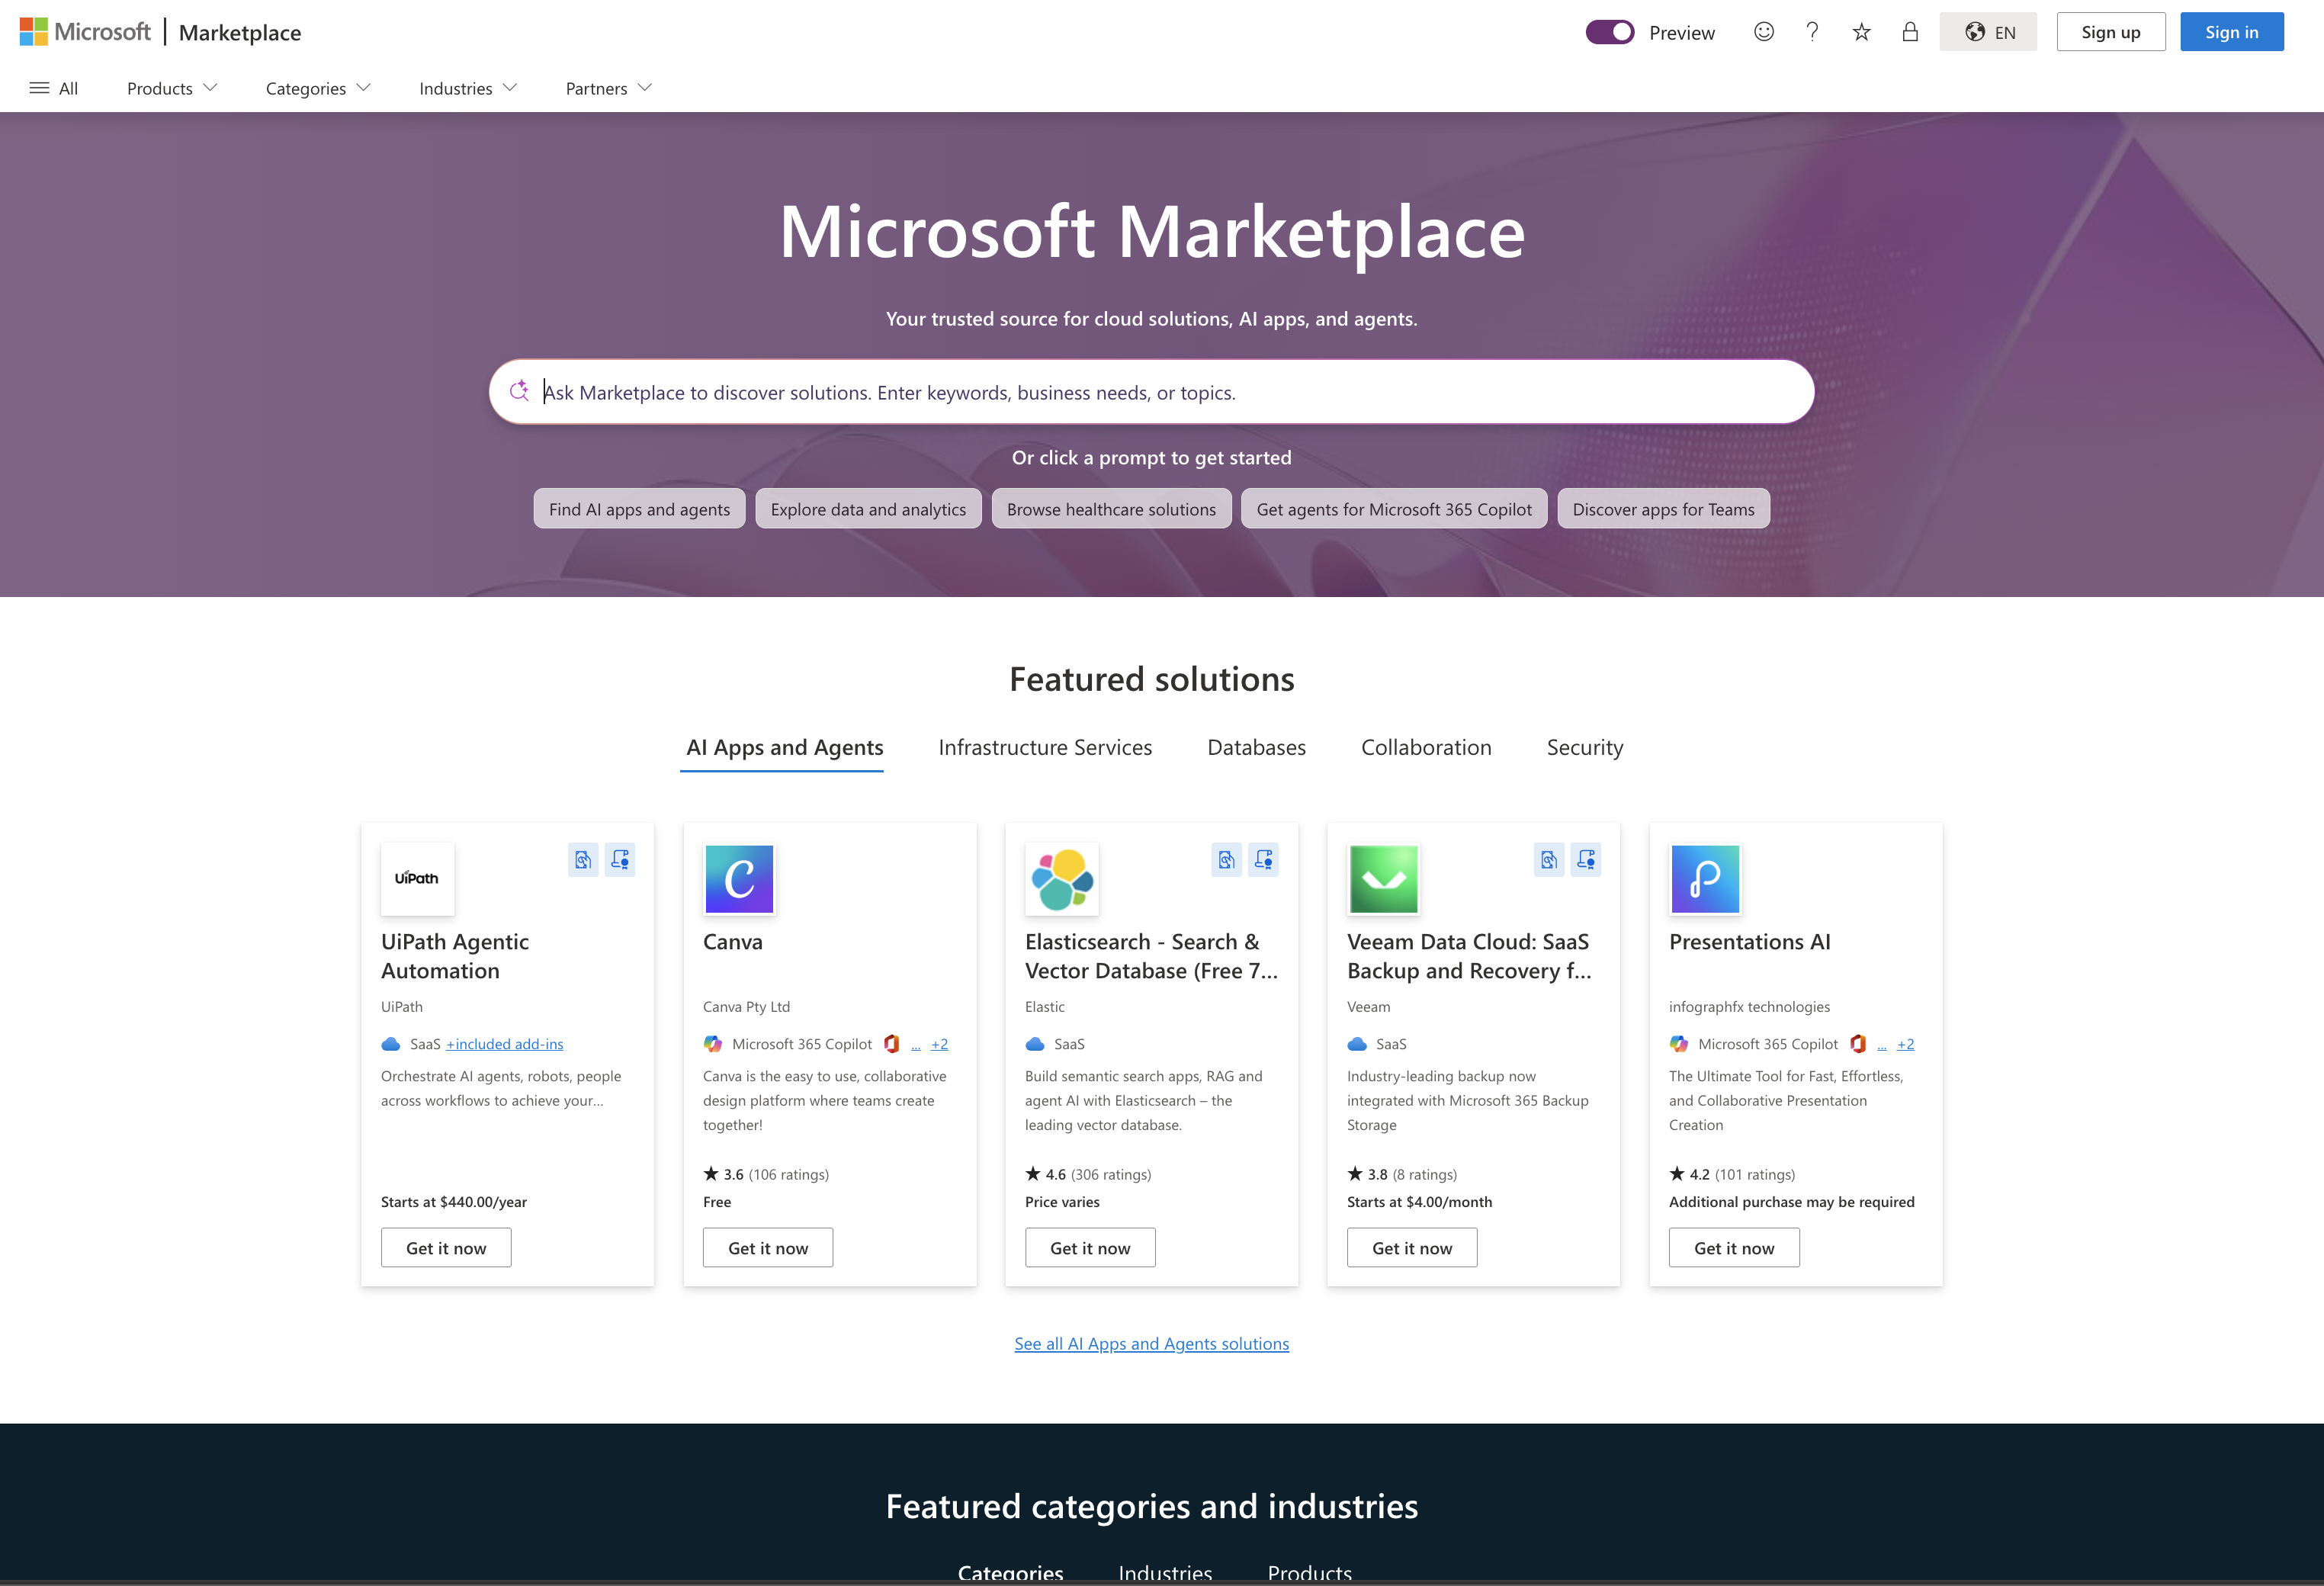The width and height of the screenshot is (2324, 1586).
Task: Click the Elasticsearch product logo
Action: 1061,879
